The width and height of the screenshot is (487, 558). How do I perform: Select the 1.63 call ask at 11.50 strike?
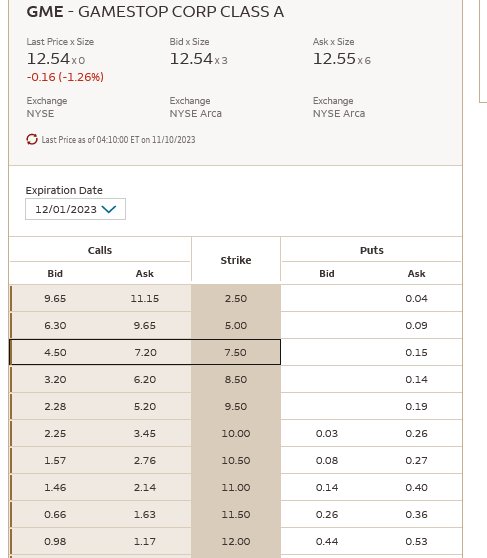145,515
